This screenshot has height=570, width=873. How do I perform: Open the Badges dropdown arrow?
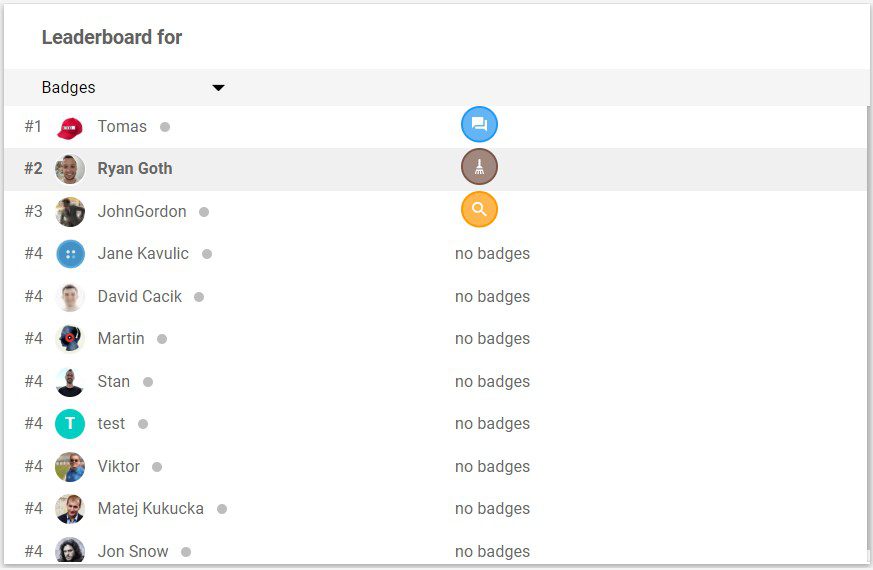pos(218,87)
